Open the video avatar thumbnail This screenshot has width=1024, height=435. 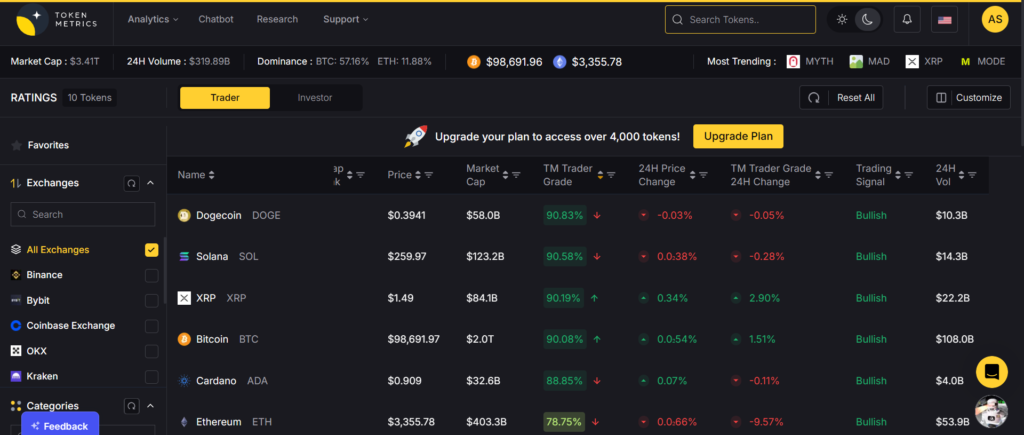[991, 411]
